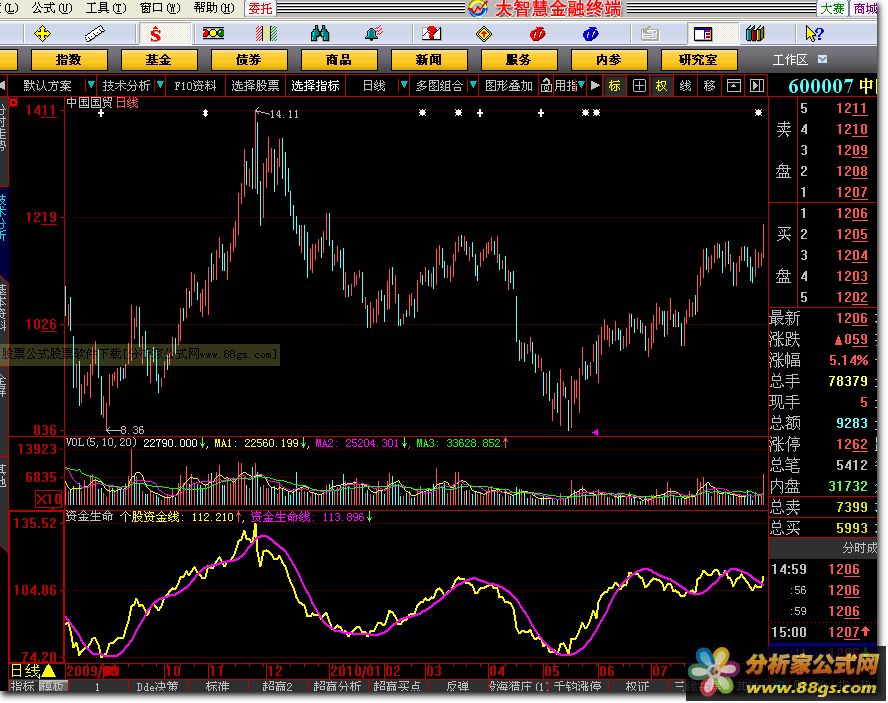
Task: Click the alarm bell alert icon
Action: coord(374,33)
